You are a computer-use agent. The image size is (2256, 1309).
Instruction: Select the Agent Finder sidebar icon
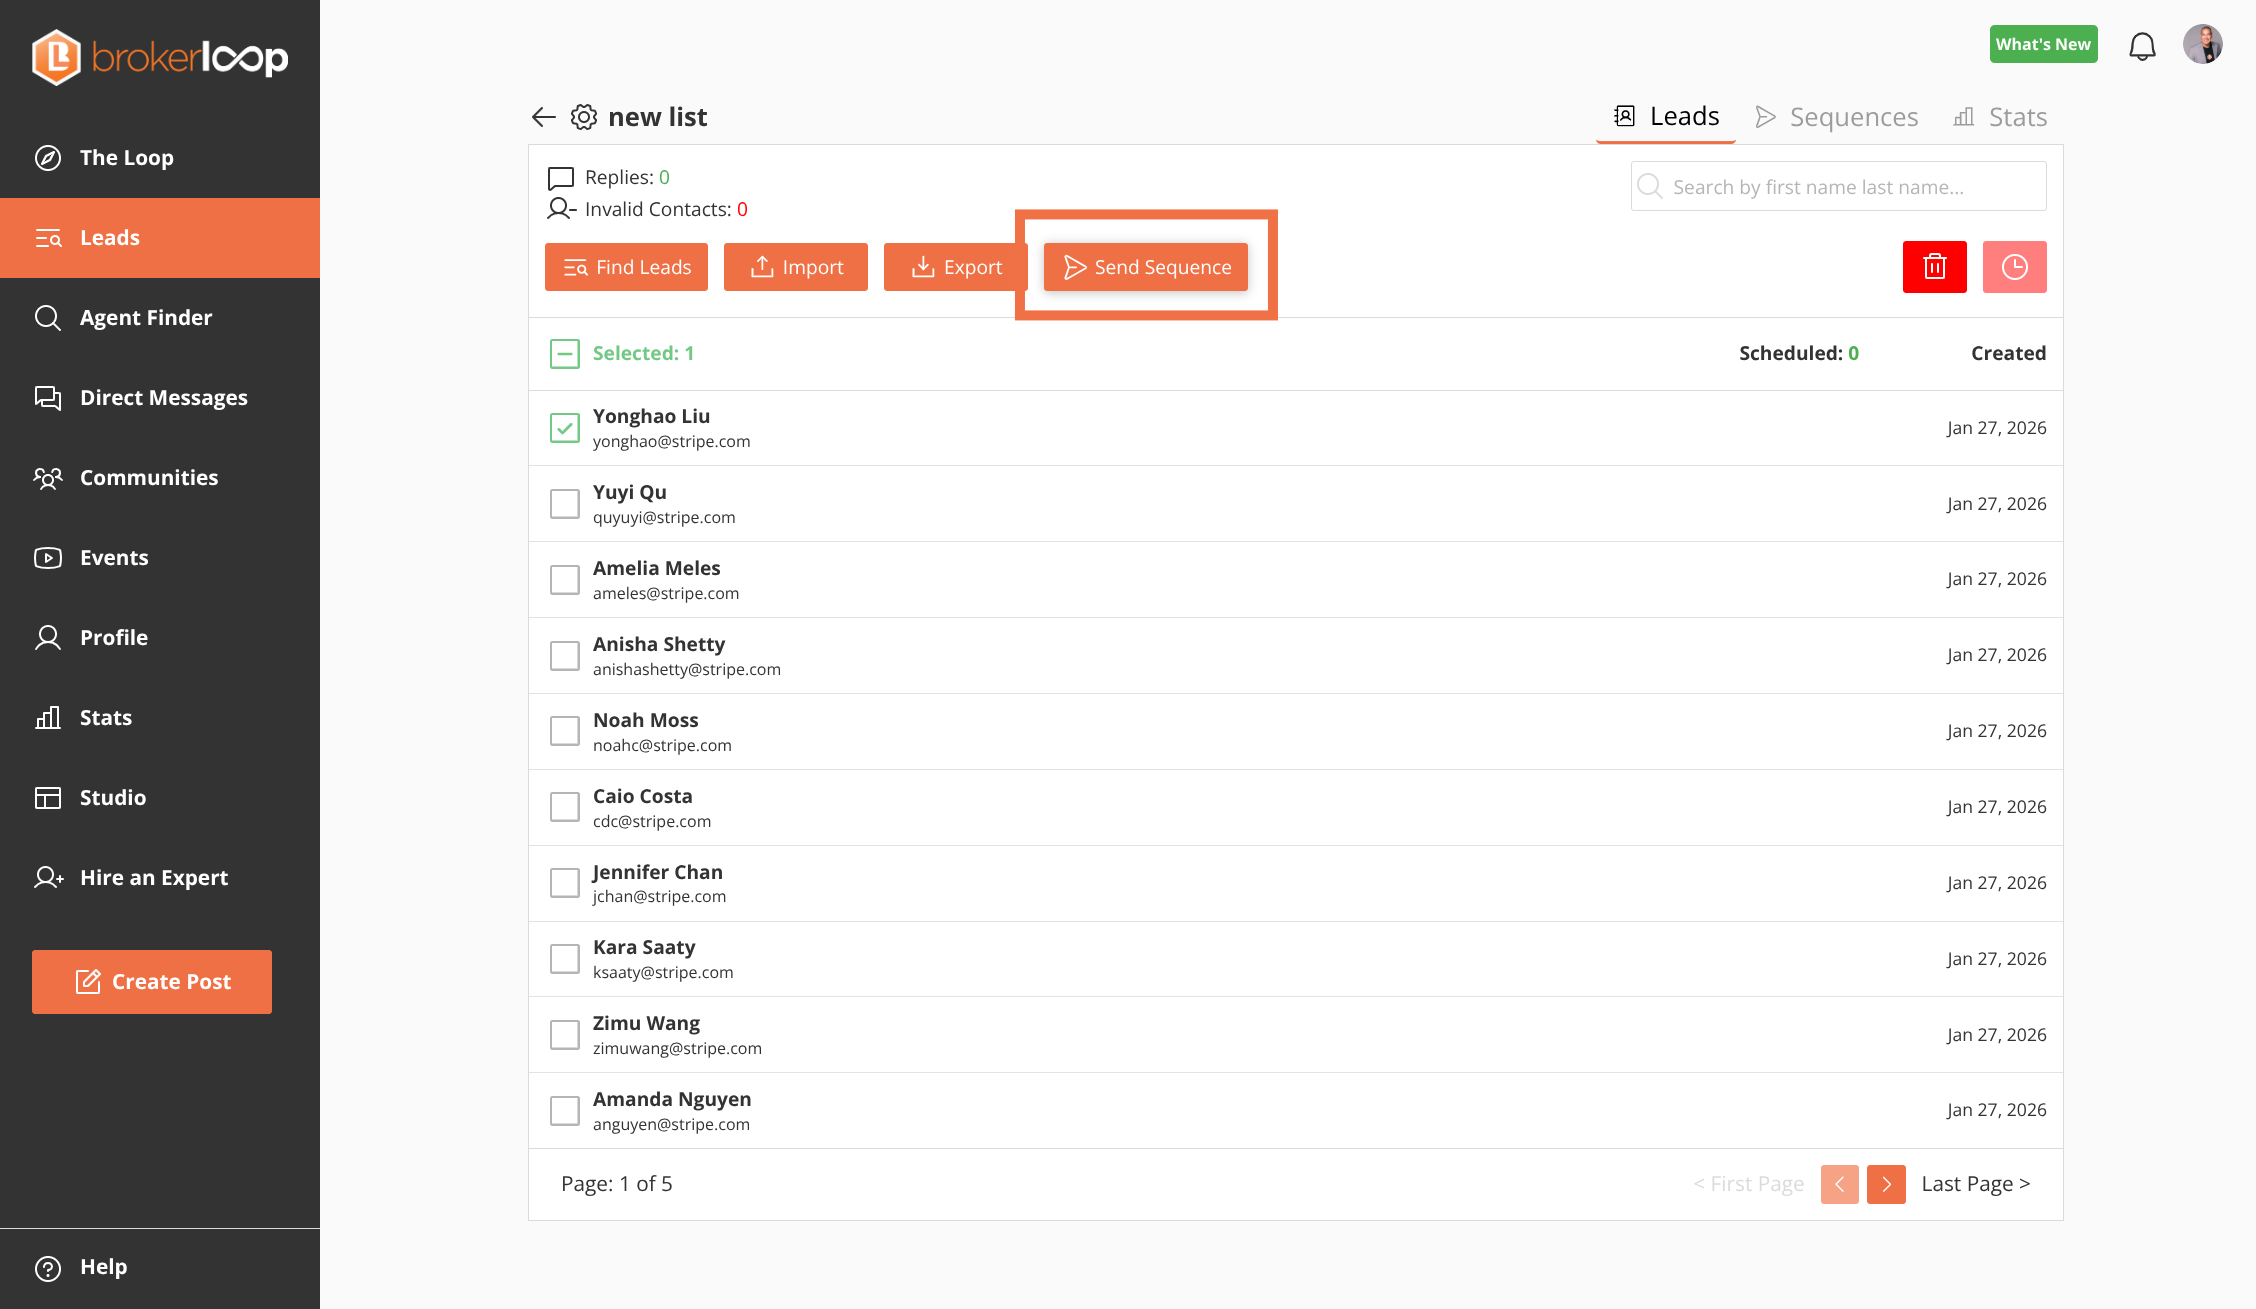47,317
